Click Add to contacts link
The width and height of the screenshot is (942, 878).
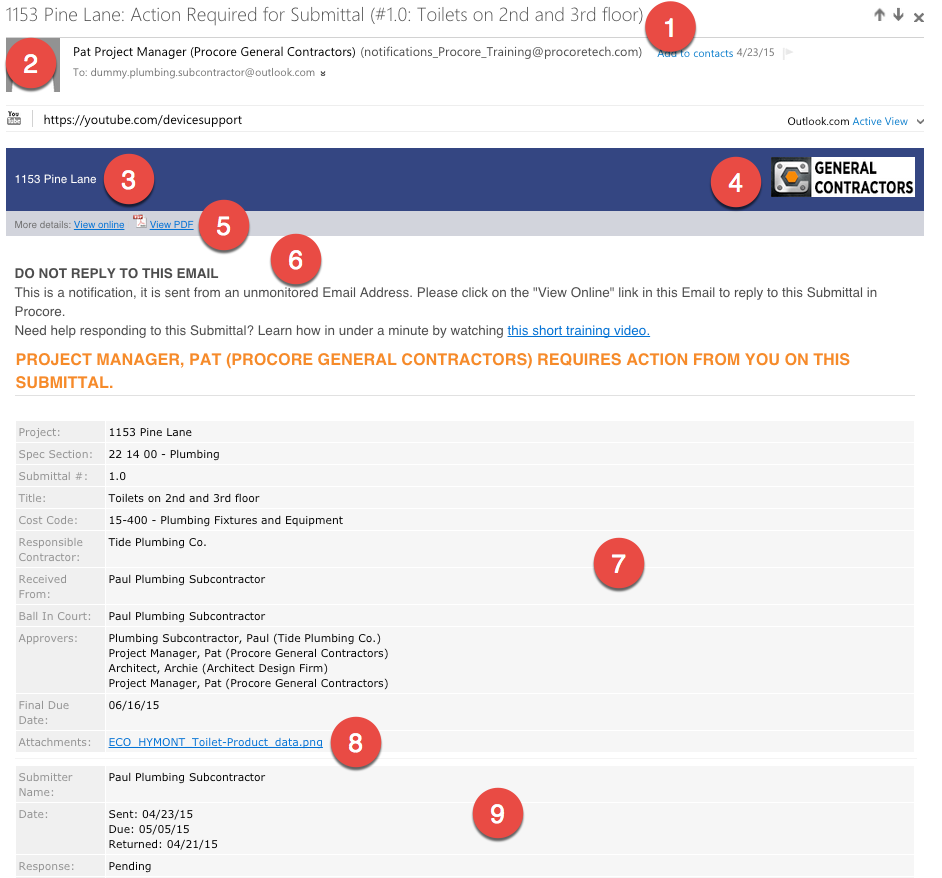[x=700, y=53]
